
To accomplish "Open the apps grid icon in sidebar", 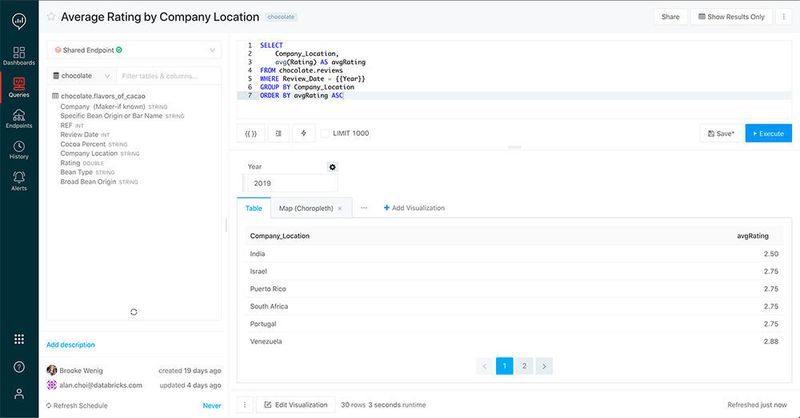I will (x=19, y=339).
